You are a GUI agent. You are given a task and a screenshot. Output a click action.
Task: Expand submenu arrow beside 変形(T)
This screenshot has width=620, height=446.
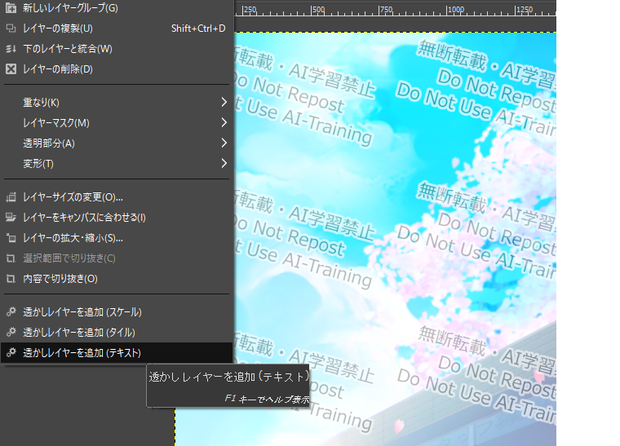[x=224, y=163]
